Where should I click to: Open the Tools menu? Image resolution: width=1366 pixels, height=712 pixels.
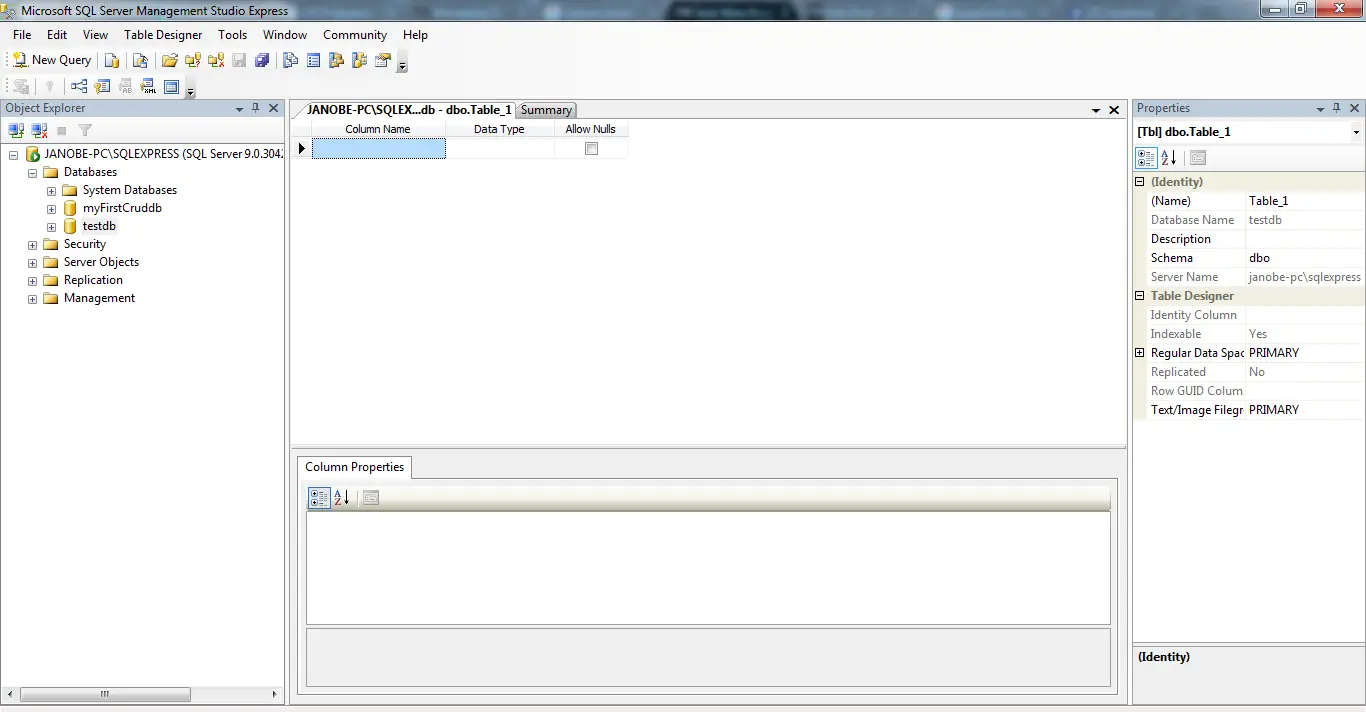coord(233,35)
